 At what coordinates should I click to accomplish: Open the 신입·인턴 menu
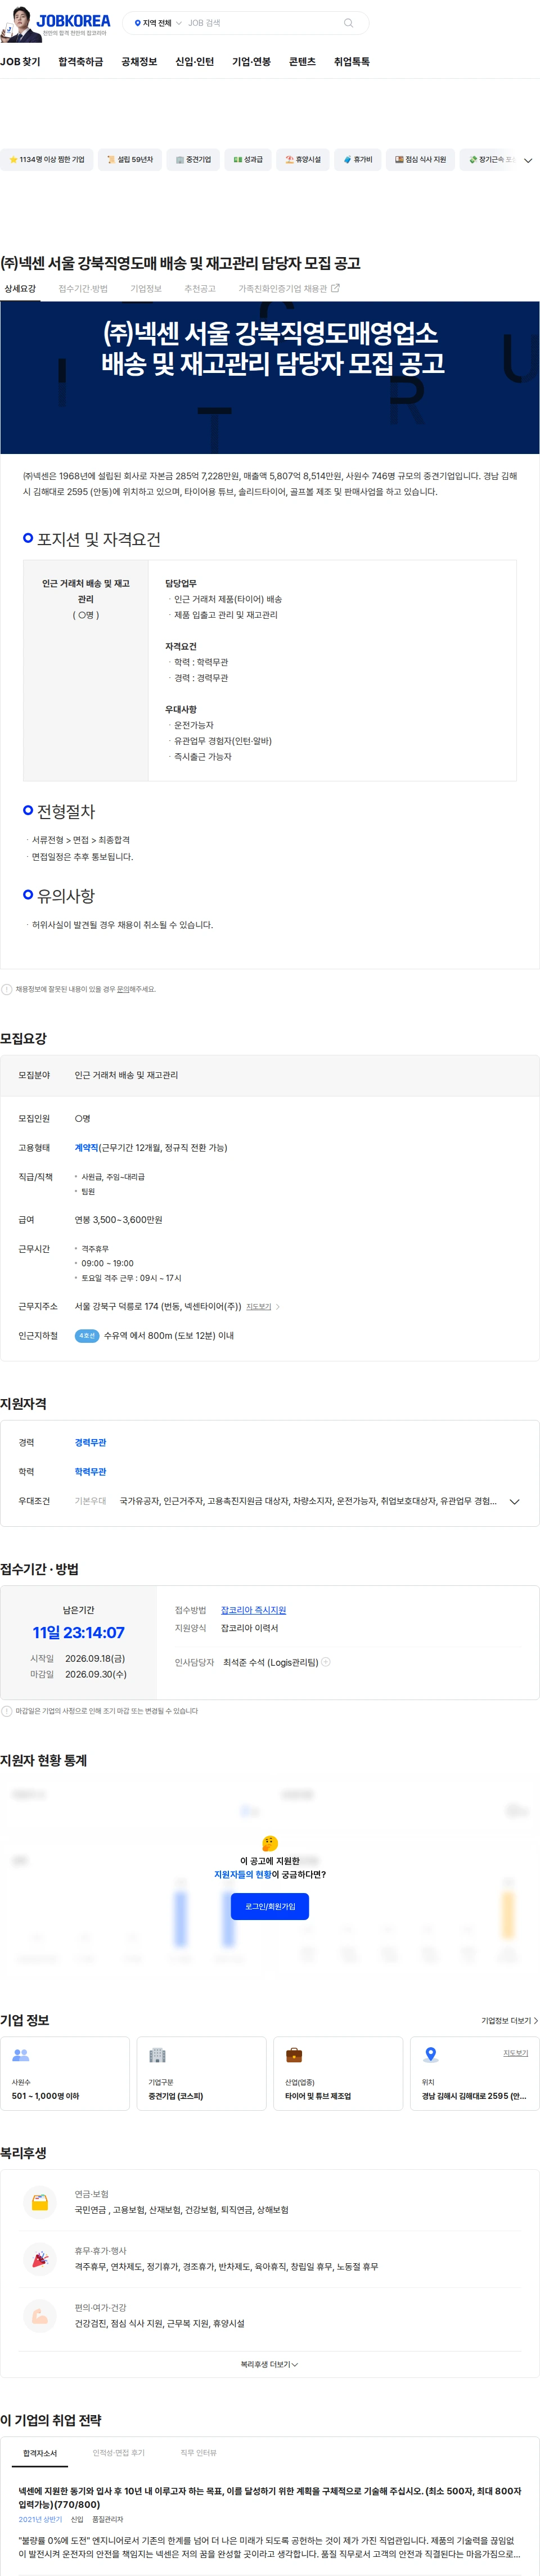[x=195, y=62]
